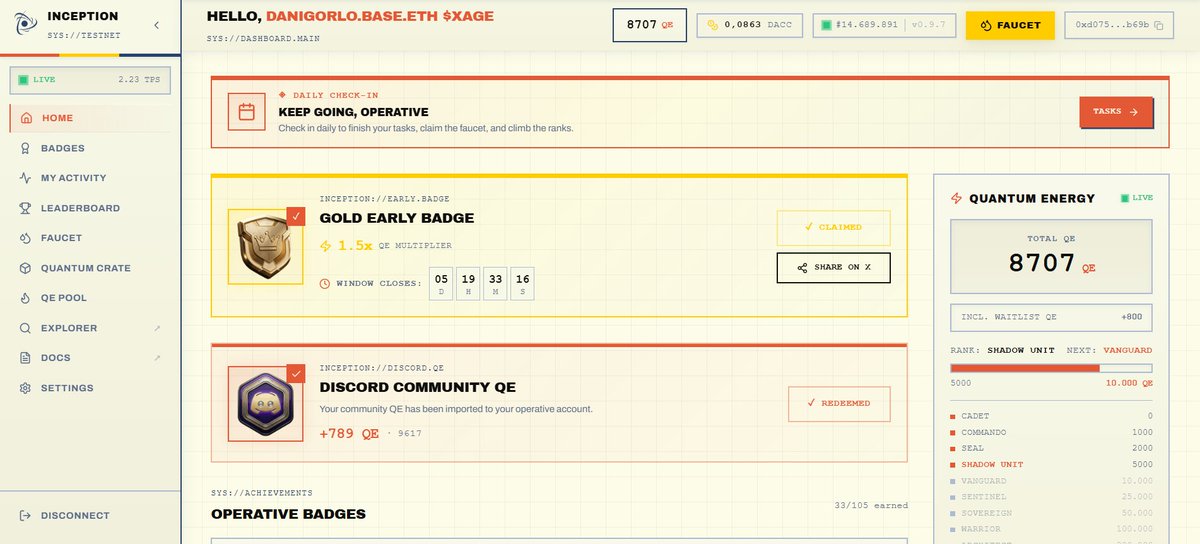Image resolution: width=1200 pixels, height=544 pixels.
Task: Click the Badges ribbon icon
Action: (x=26, y=148)
